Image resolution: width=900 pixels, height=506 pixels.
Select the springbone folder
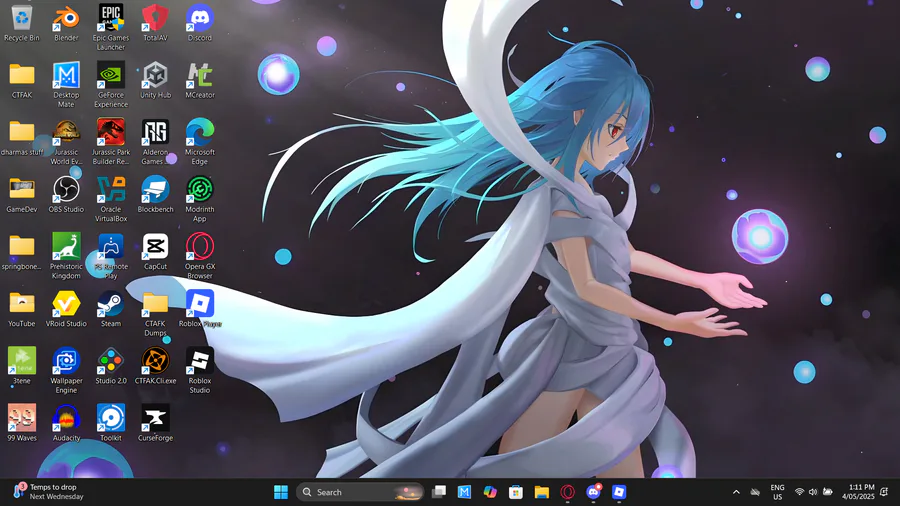coord(22,252)
